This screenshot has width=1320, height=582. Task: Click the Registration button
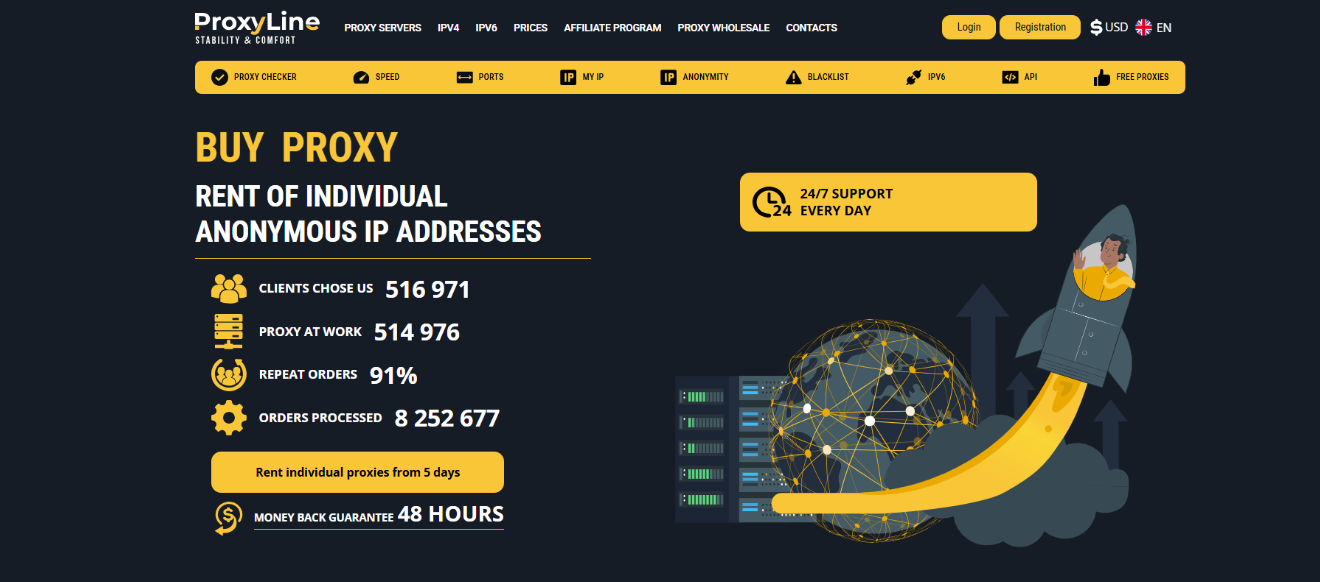click(1040, 27)
